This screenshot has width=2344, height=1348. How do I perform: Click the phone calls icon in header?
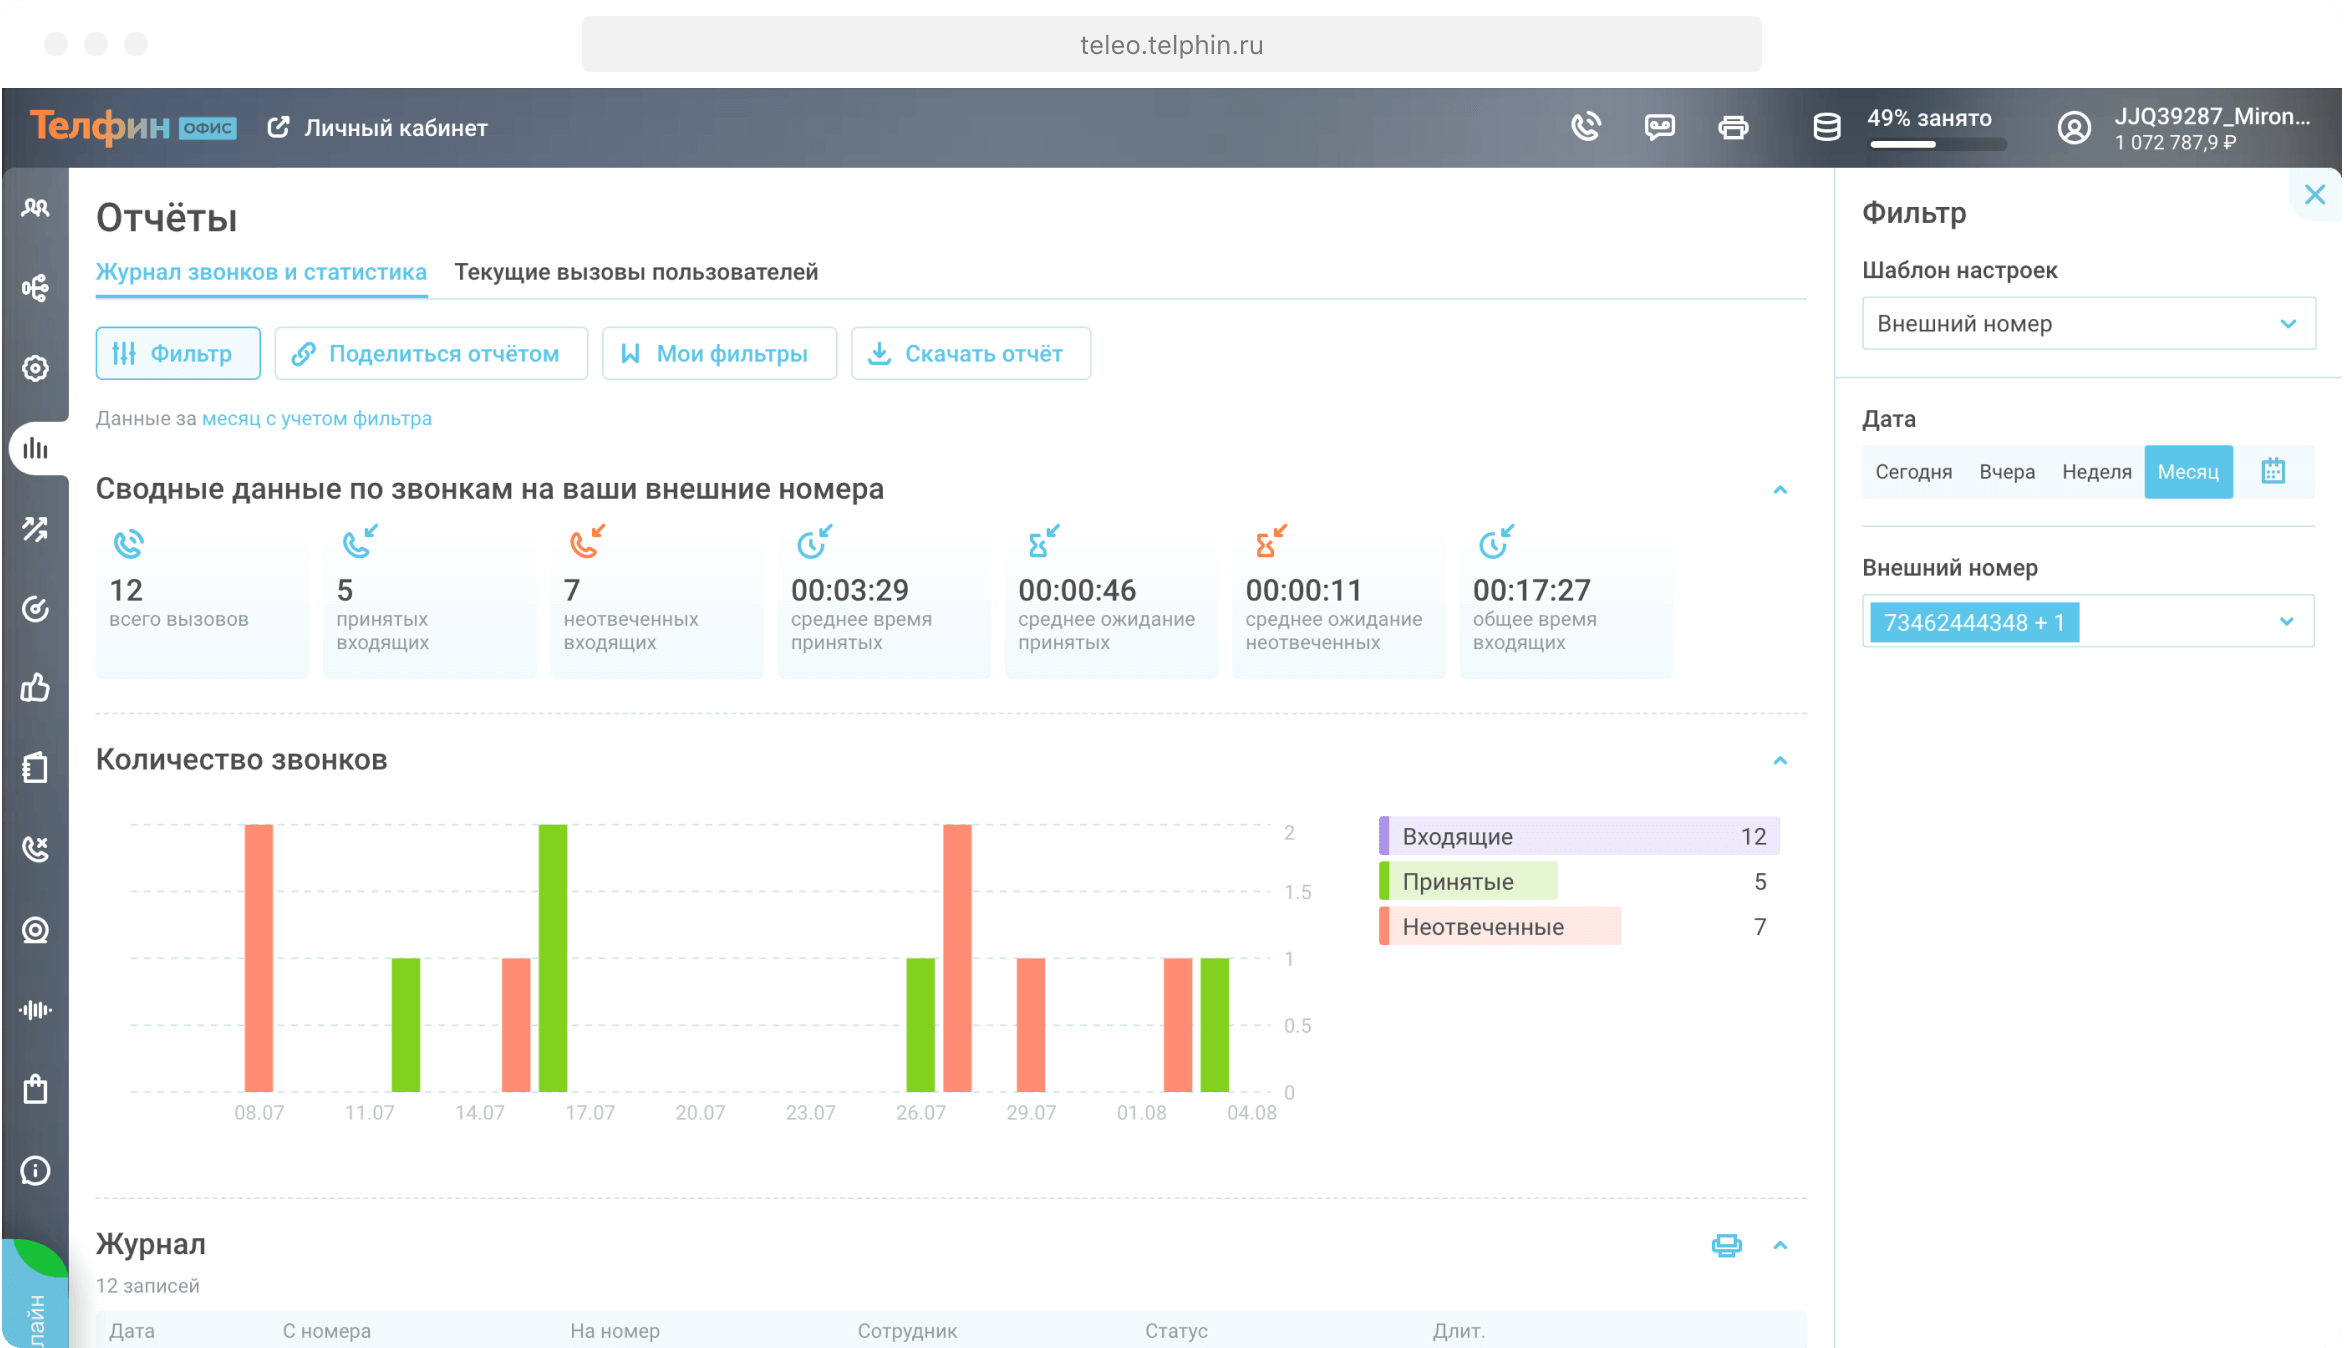click(1586, 127)
